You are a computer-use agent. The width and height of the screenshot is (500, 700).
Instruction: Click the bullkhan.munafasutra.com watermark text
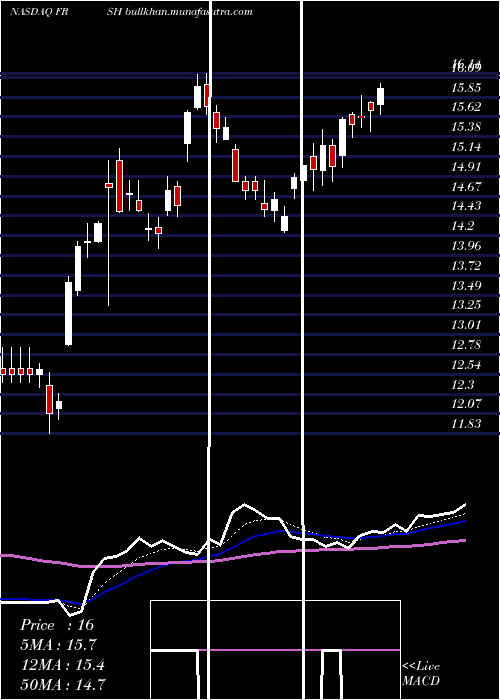pos(190,12)
